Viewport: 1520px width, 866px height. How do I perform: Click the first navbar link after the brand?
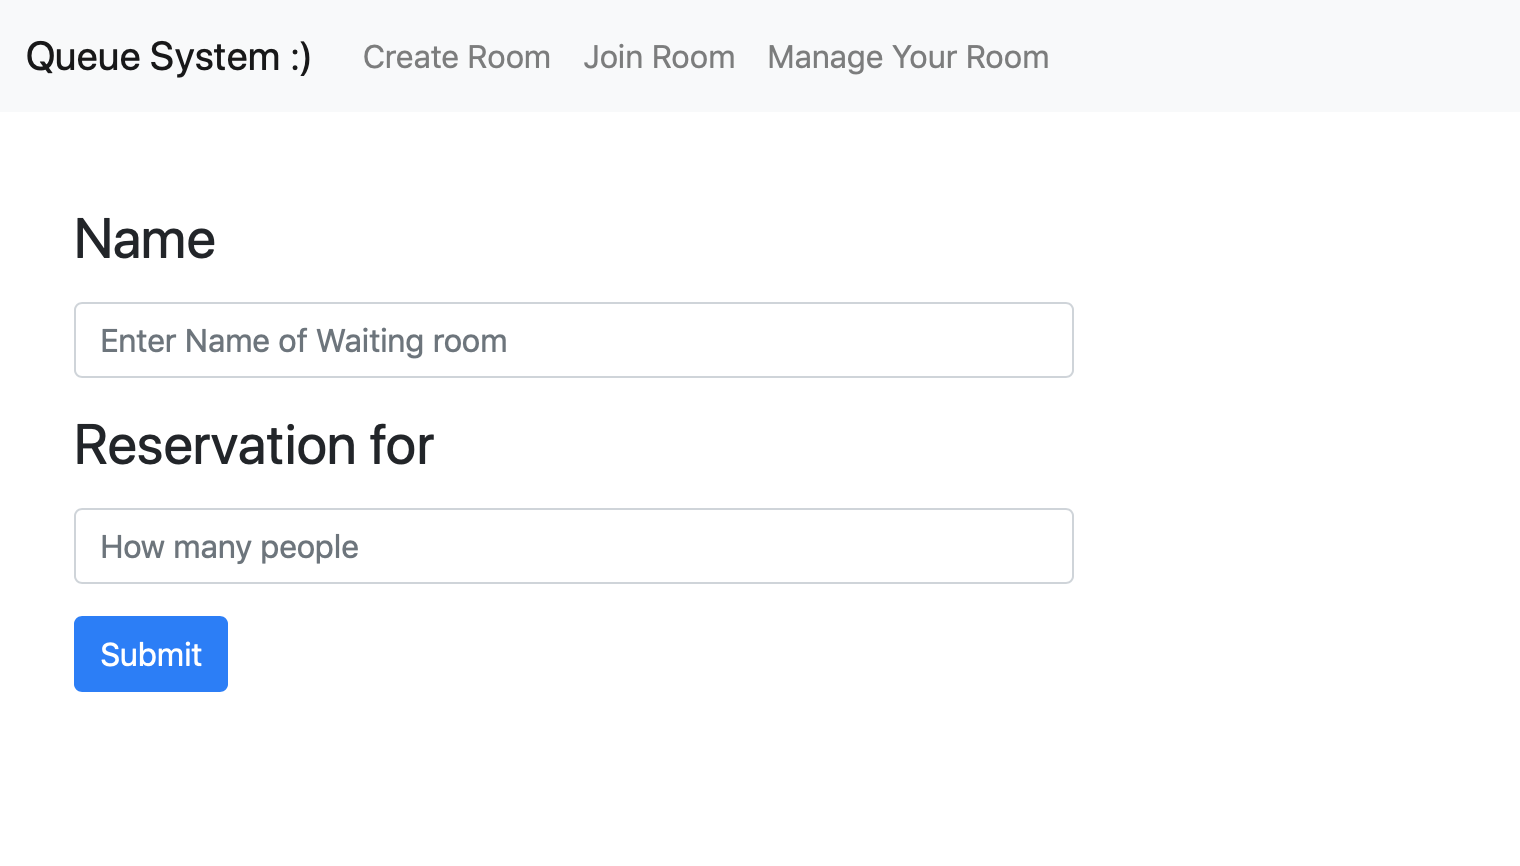pos(456,57)
